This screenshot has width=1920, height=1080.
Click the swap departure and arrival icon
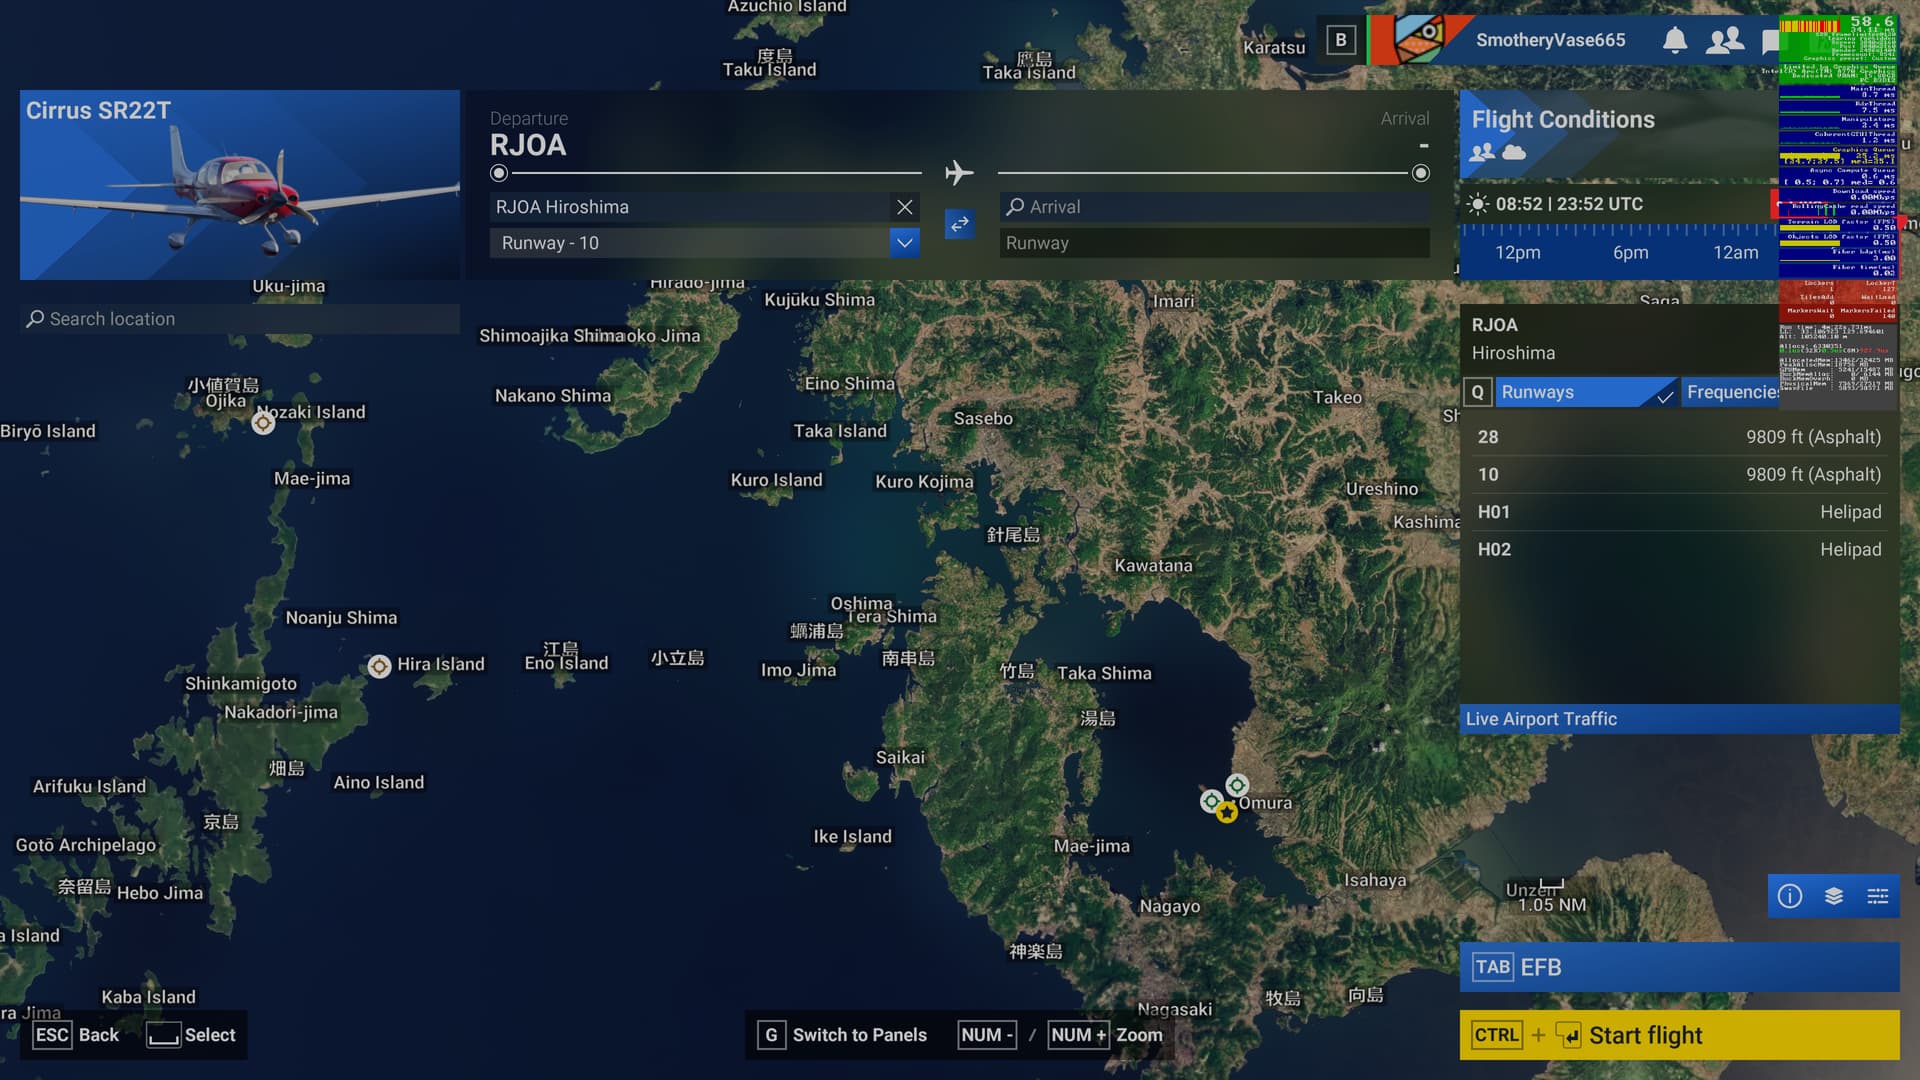(x=959, y=224)
